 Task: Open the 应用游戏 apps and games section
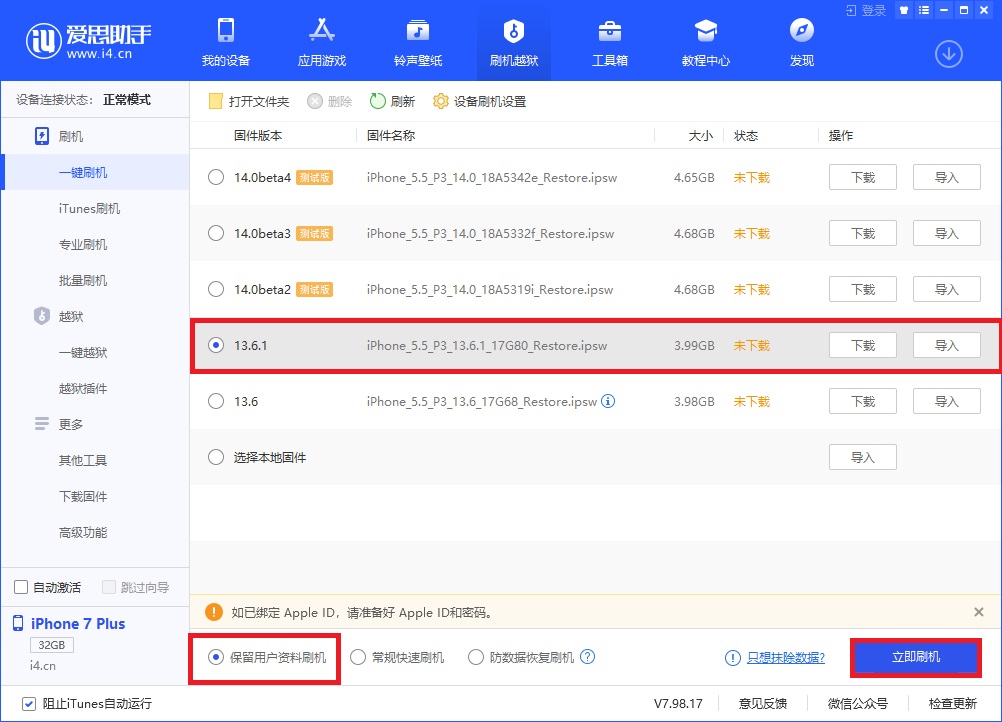tap(321, 40)
